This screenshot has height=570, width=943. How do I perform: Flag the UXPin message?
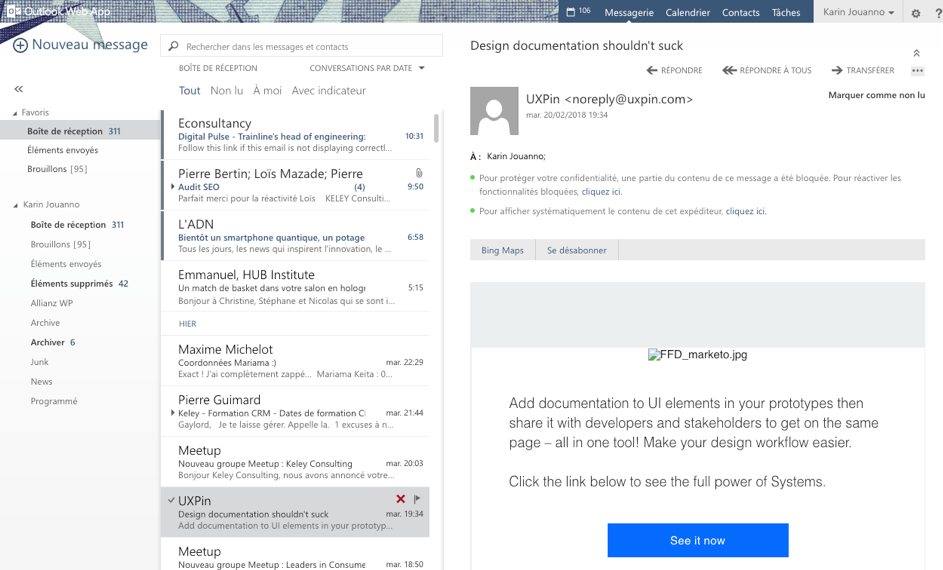(x=417, y=498)
